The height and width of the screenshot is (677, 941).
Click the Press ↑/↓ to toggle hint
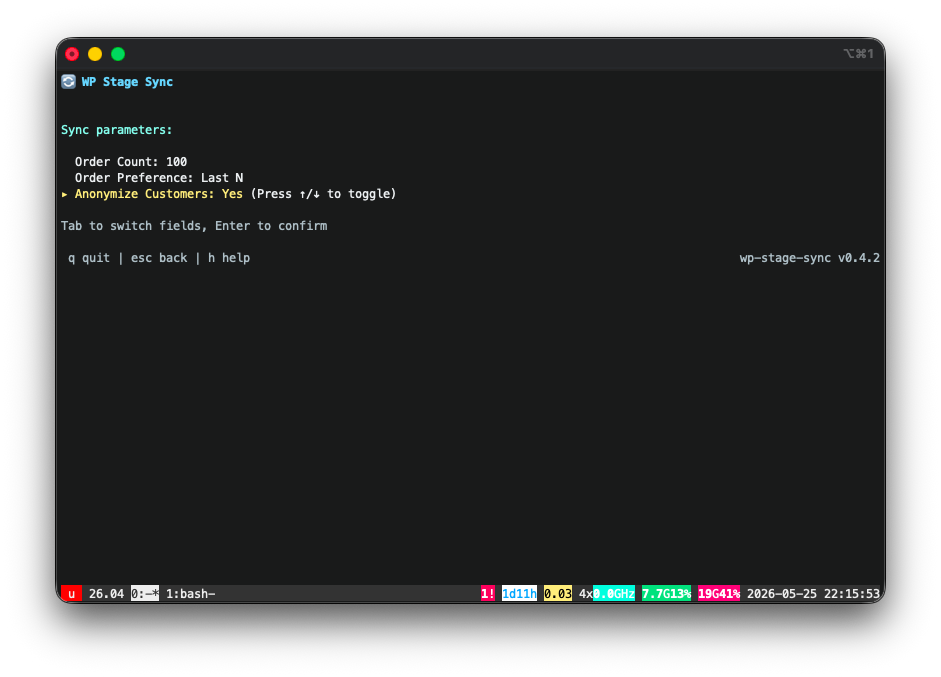323,194
